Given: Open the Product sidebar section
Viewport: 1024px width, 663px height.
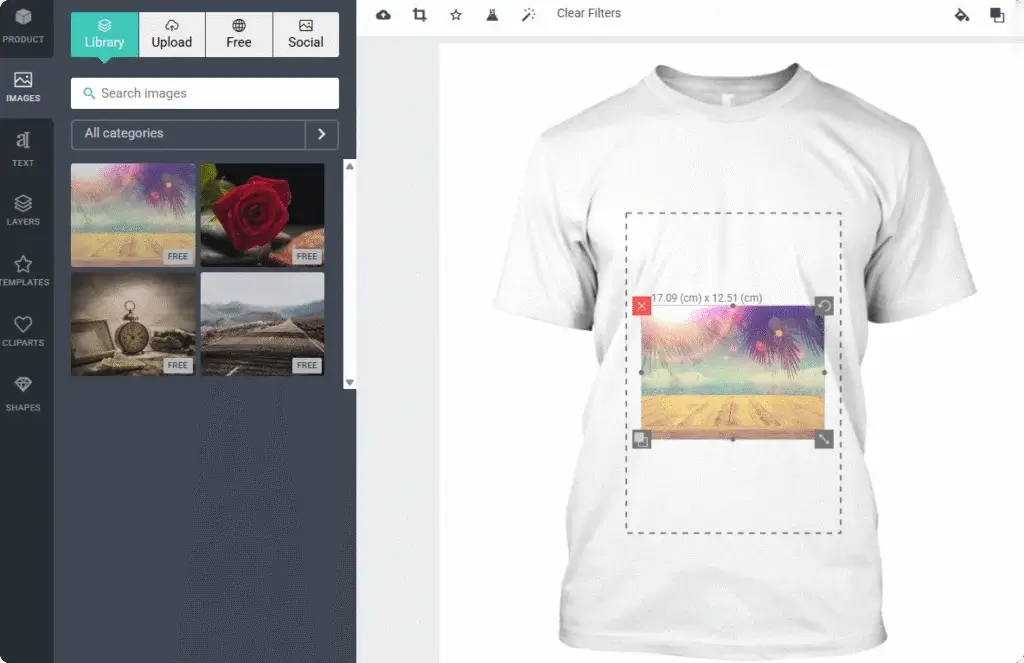Looking at the screenshot, I should point(24,26).
